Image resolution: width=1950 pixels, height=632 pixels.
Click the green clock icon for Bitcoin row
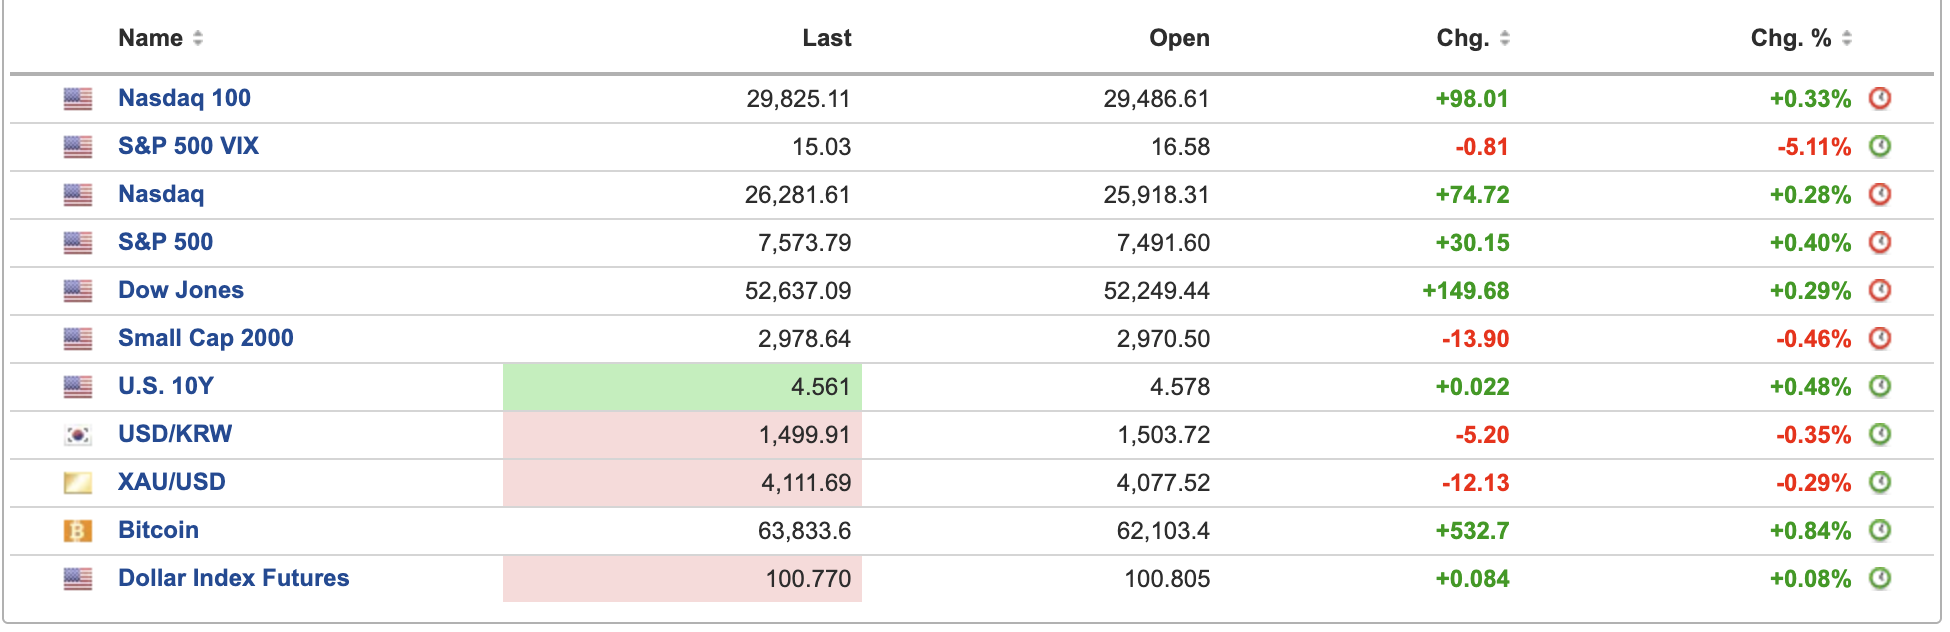click(1880, 530)
